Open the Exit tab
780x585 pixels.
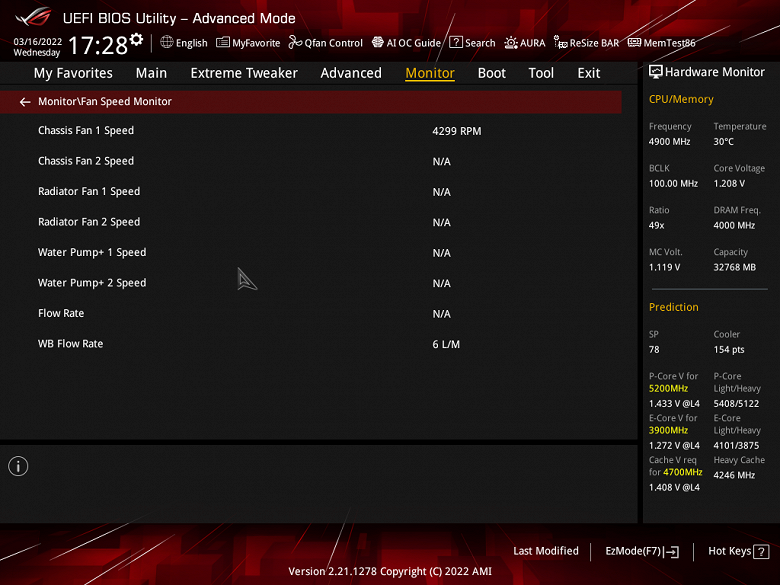click(x=588, y=73)
